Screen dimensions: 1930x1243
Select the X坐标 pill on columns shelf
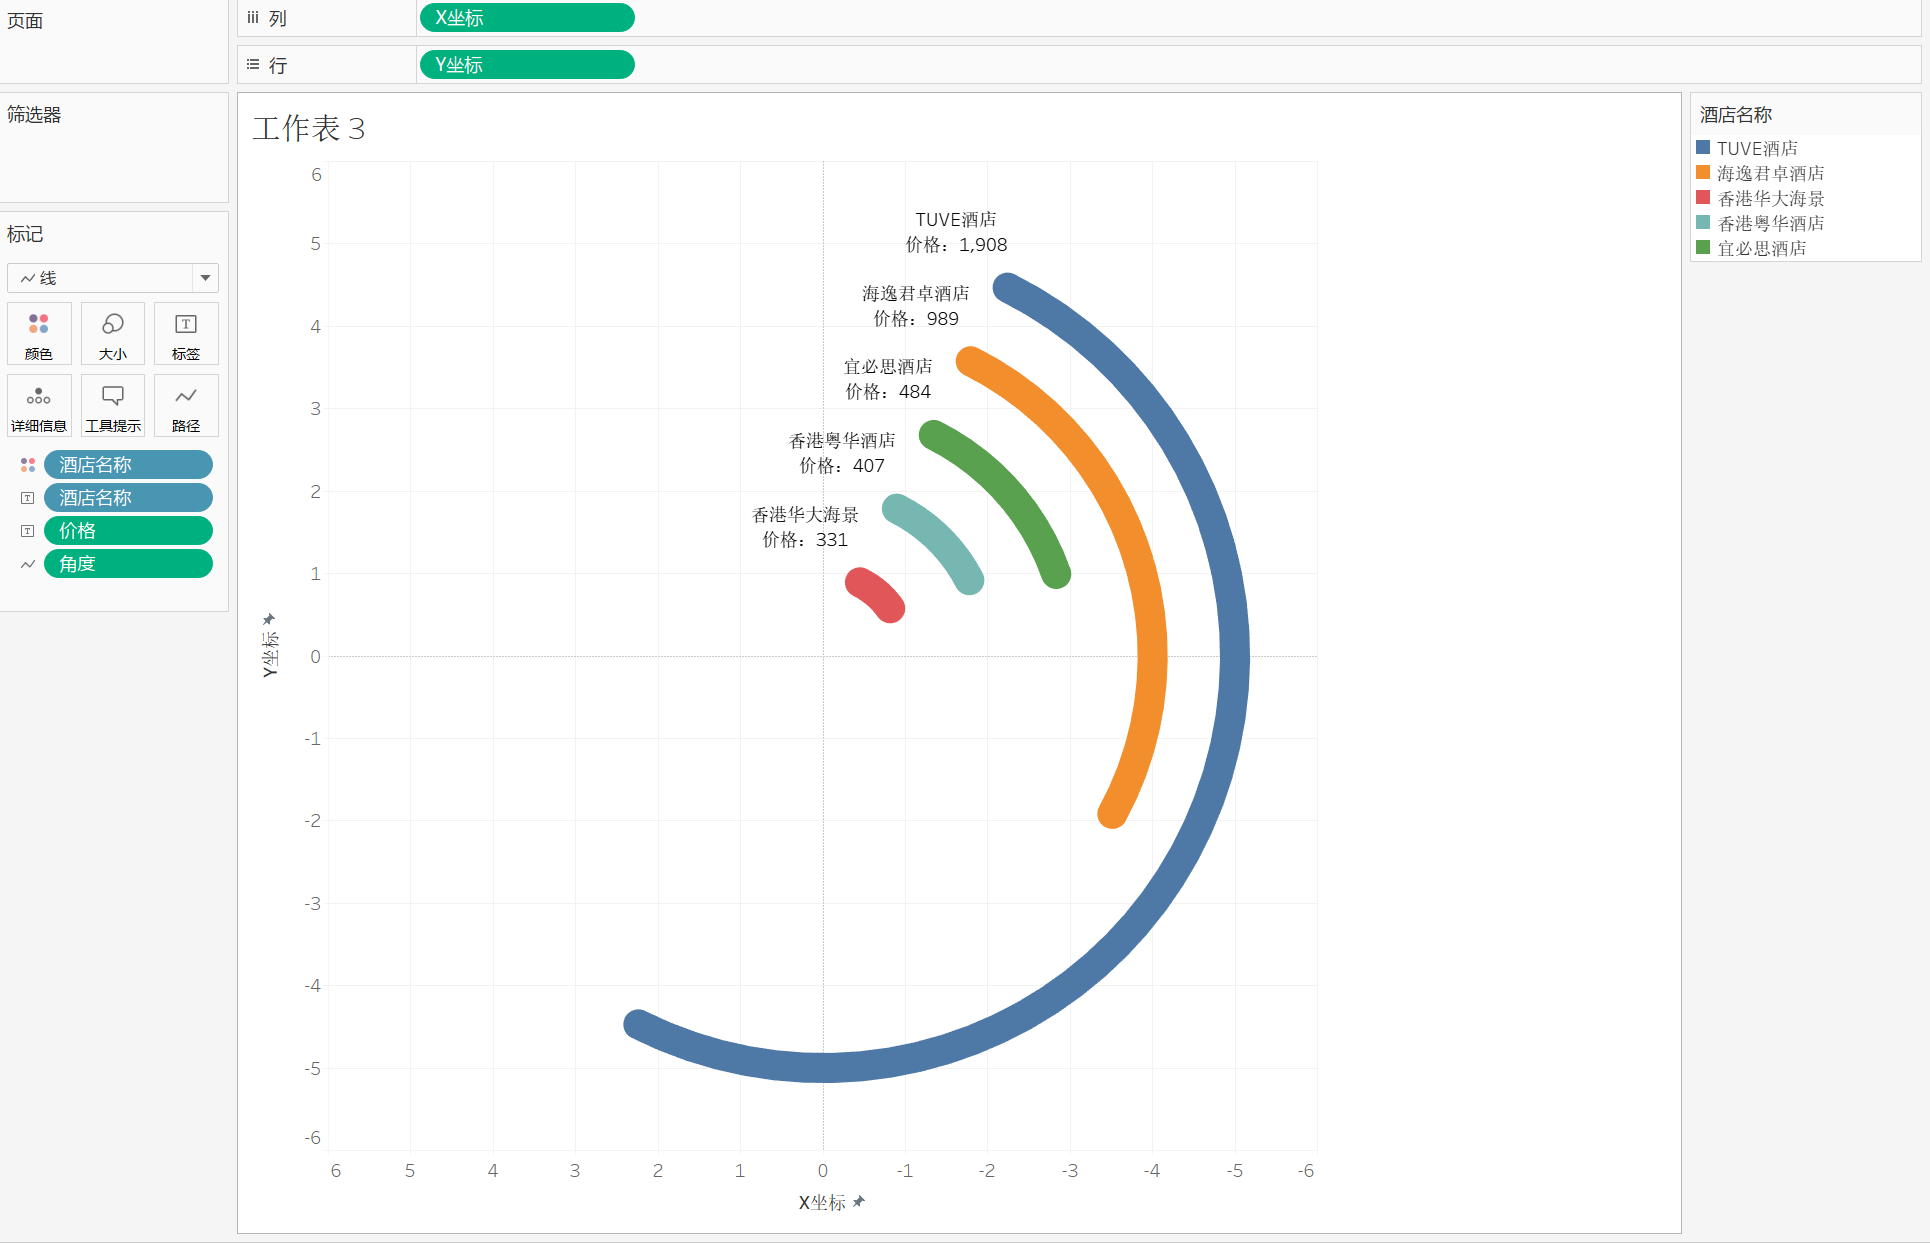tap(527, 18)
